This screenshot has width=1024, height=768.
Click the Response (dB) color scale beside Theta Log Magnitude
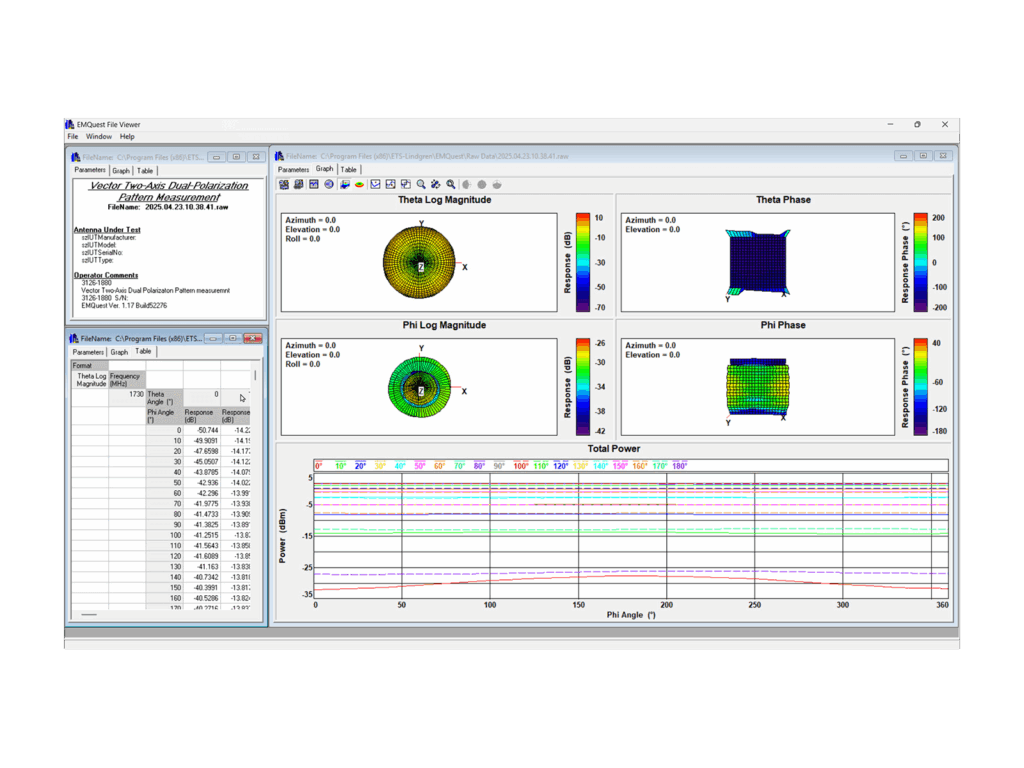pos(584,262)
